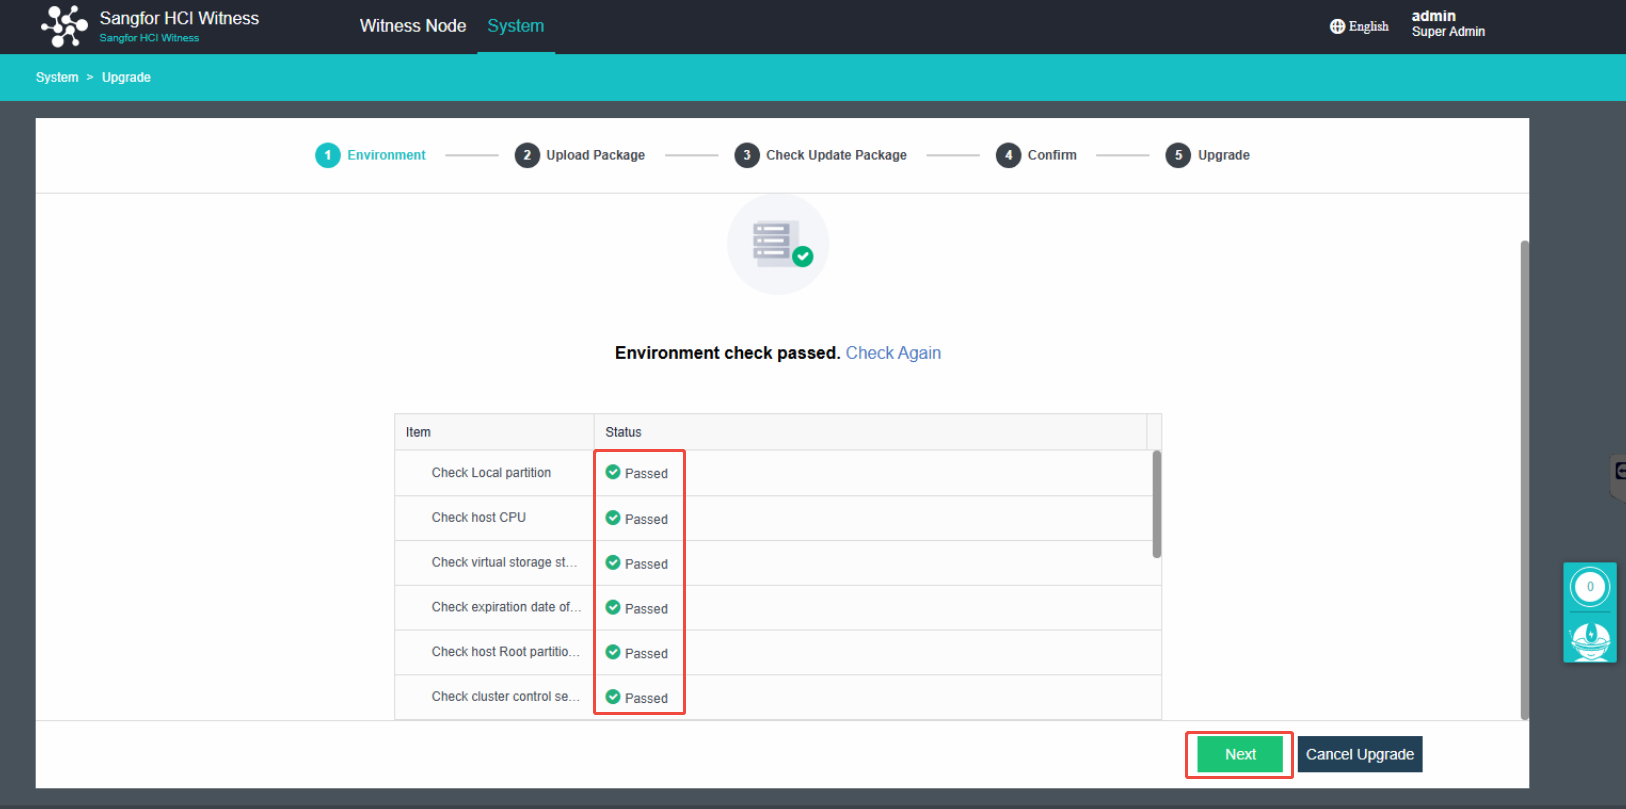Click passed icon for Check virtual storage
The height and width of the screenshot is (809, 1626).
point(613,563)
